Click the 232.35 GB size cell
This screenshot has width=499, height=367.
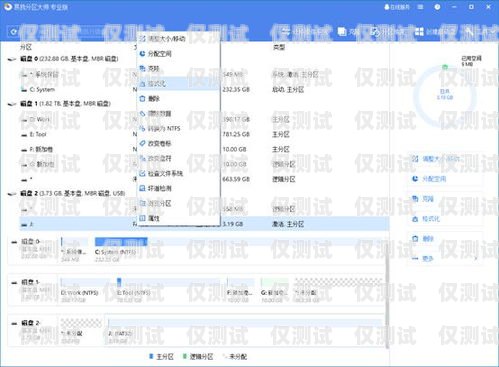pyautogui.click(x=236, y=89)
